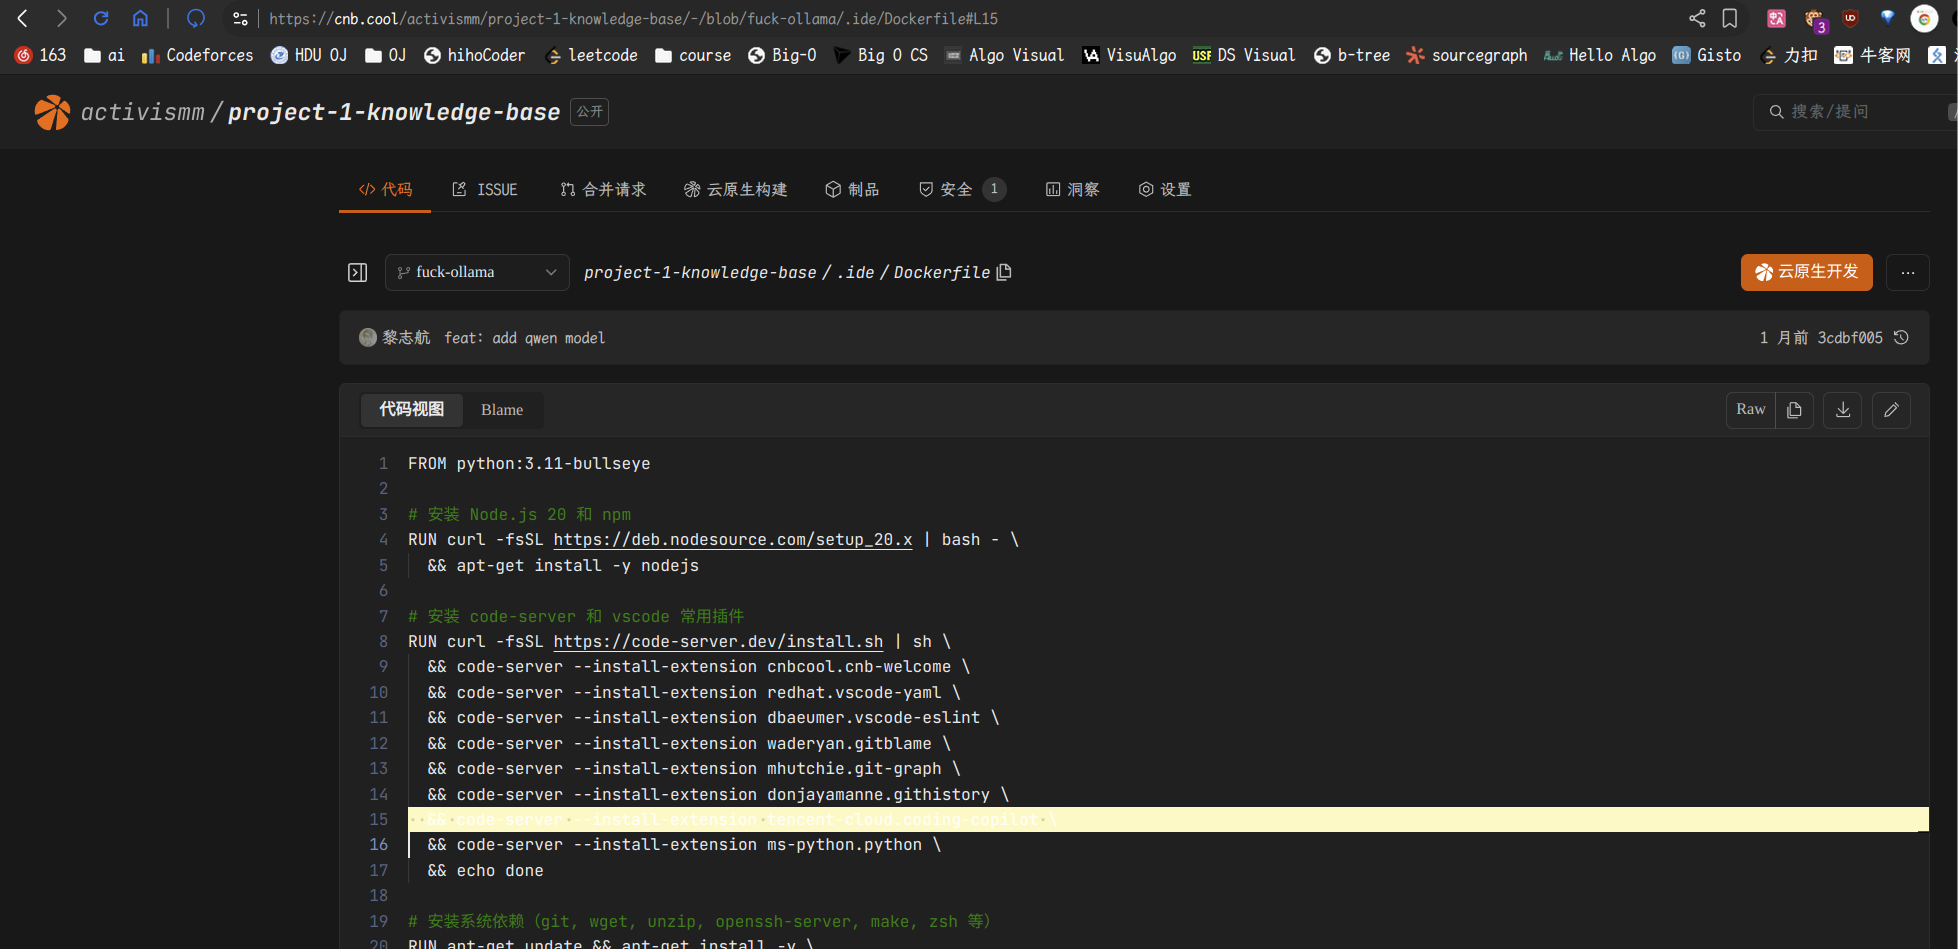Switch to 合并请求 tab
This screenshot has height=949, width=1958.
pyautogui.click(x=603, y=190)
